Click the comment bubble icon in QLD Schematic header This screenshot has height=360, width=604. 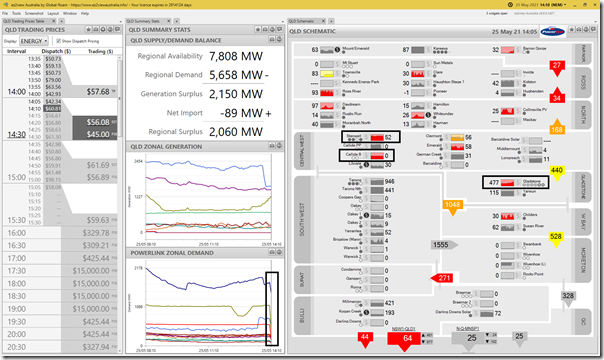594,30
